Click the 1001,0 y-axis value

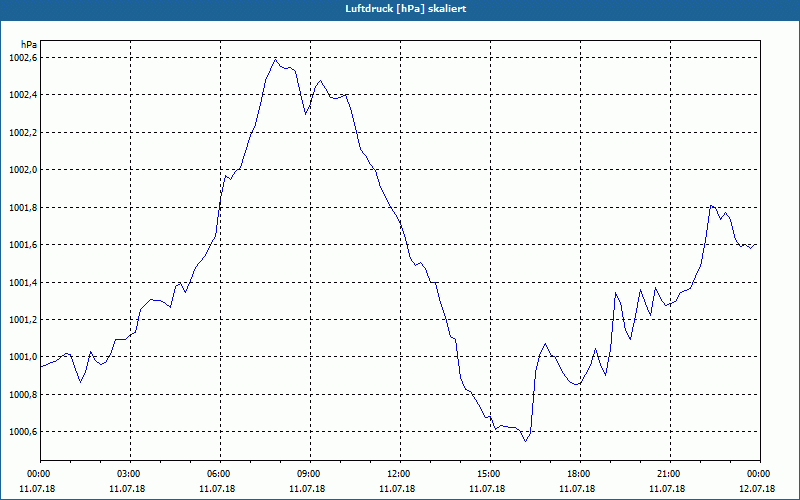pyautogui.click(x=23, y=357)
